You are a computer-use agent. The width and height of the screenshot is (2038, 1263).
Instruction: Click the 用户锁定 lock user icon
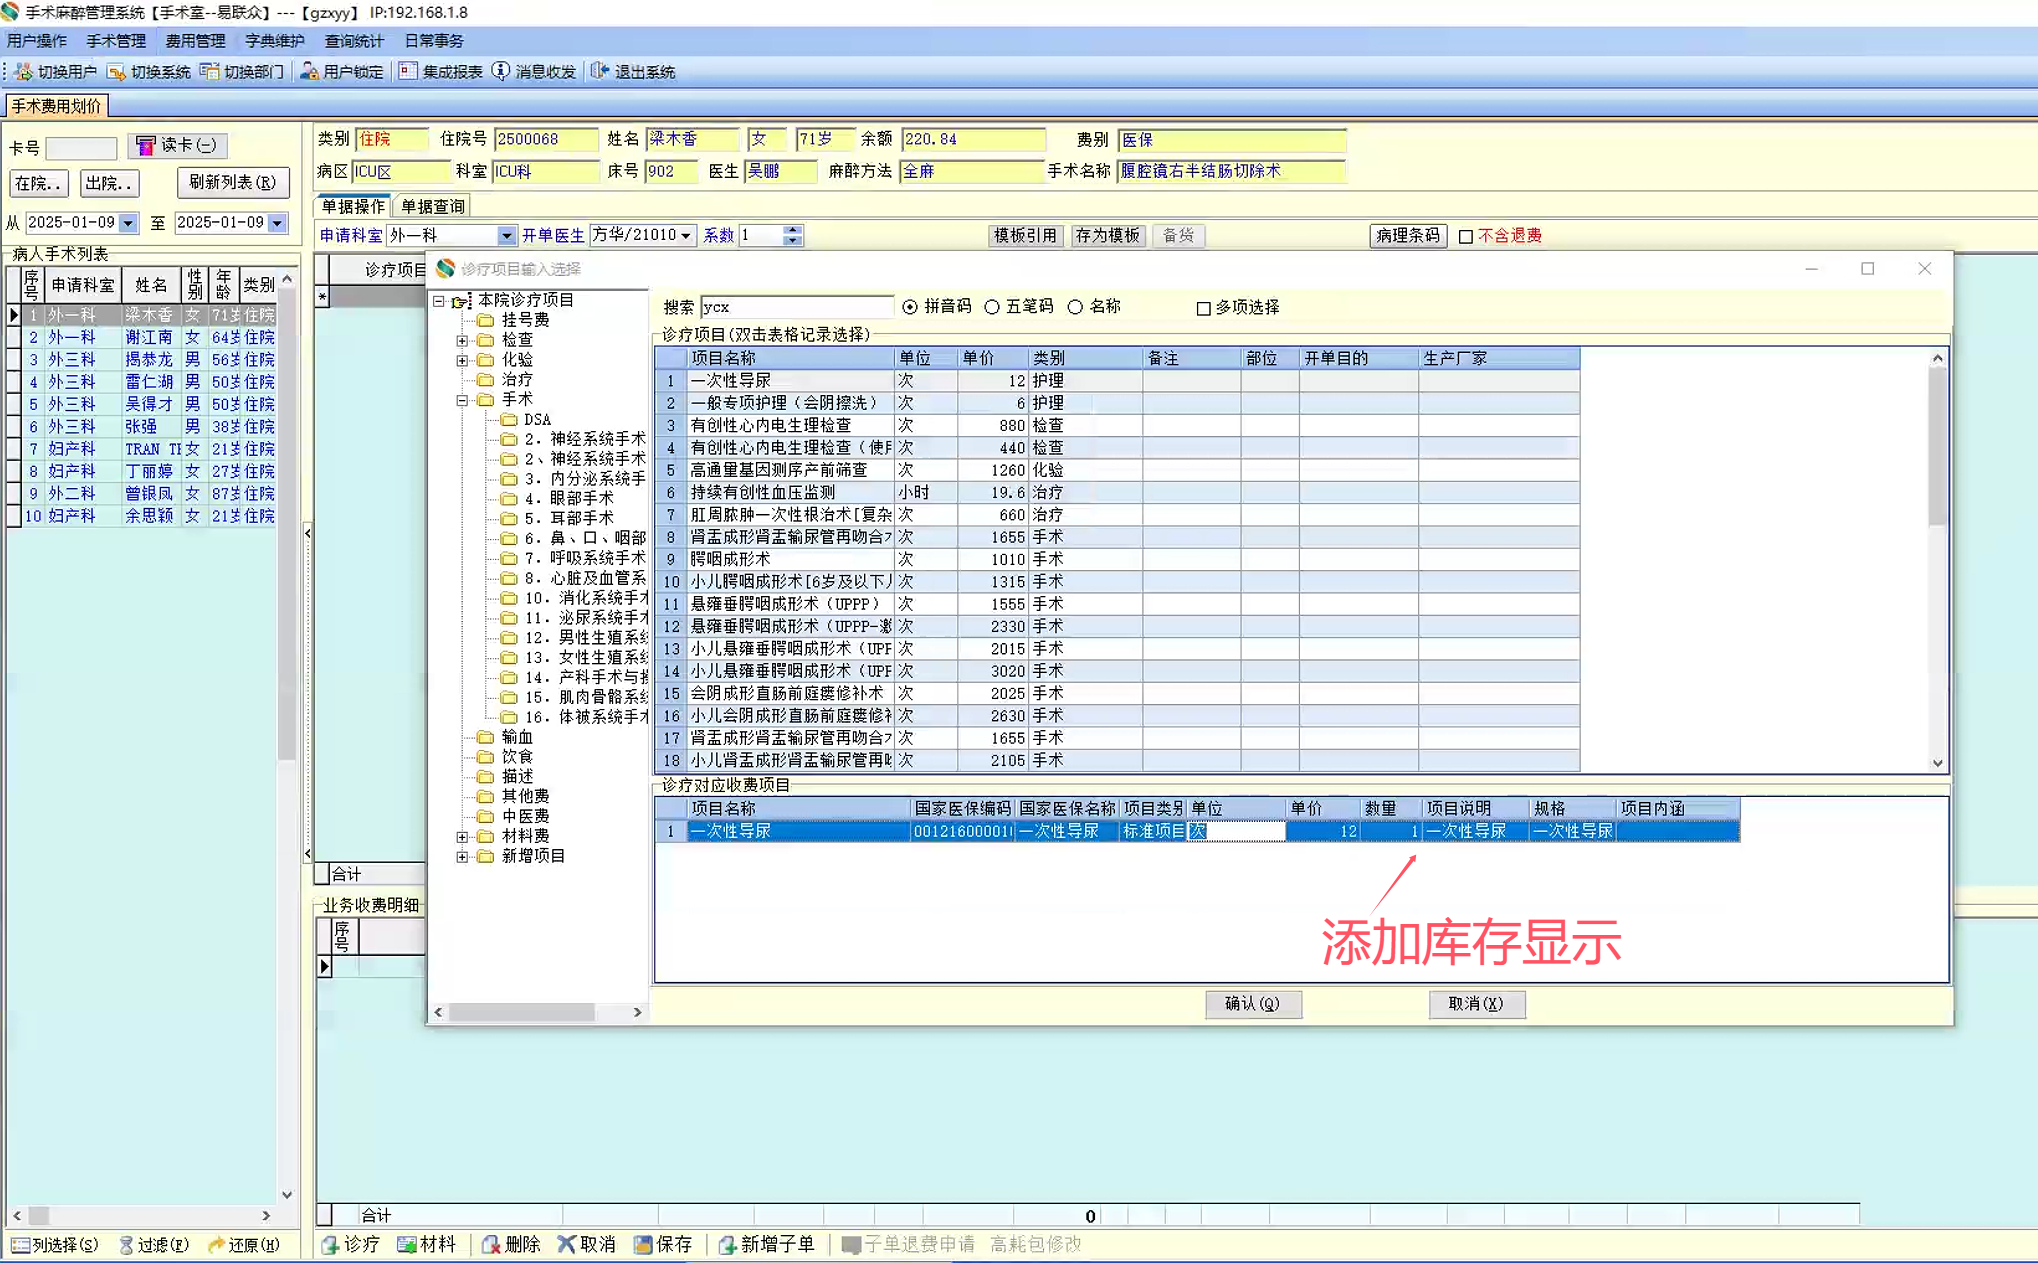(310, 72)
